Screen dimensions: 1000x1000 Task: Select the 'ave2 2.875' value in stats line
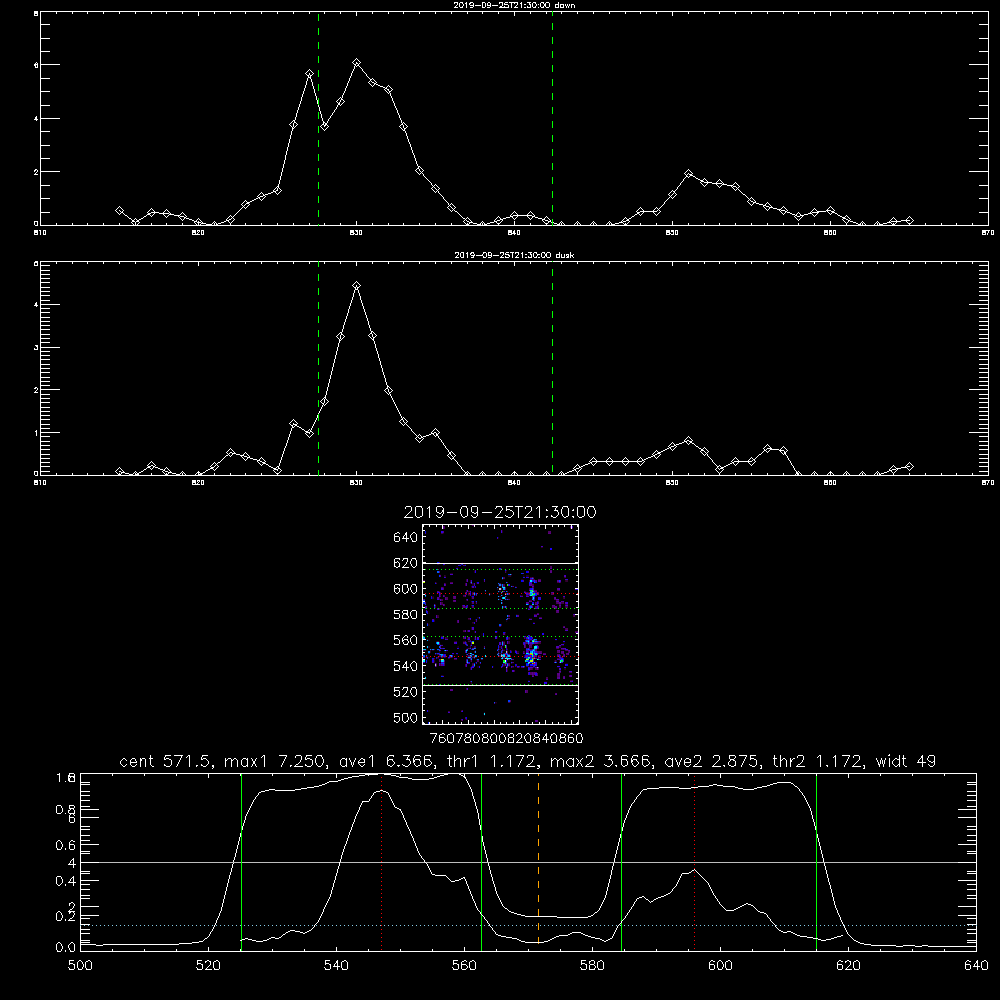pyautogui.click(x=712, y=761)
